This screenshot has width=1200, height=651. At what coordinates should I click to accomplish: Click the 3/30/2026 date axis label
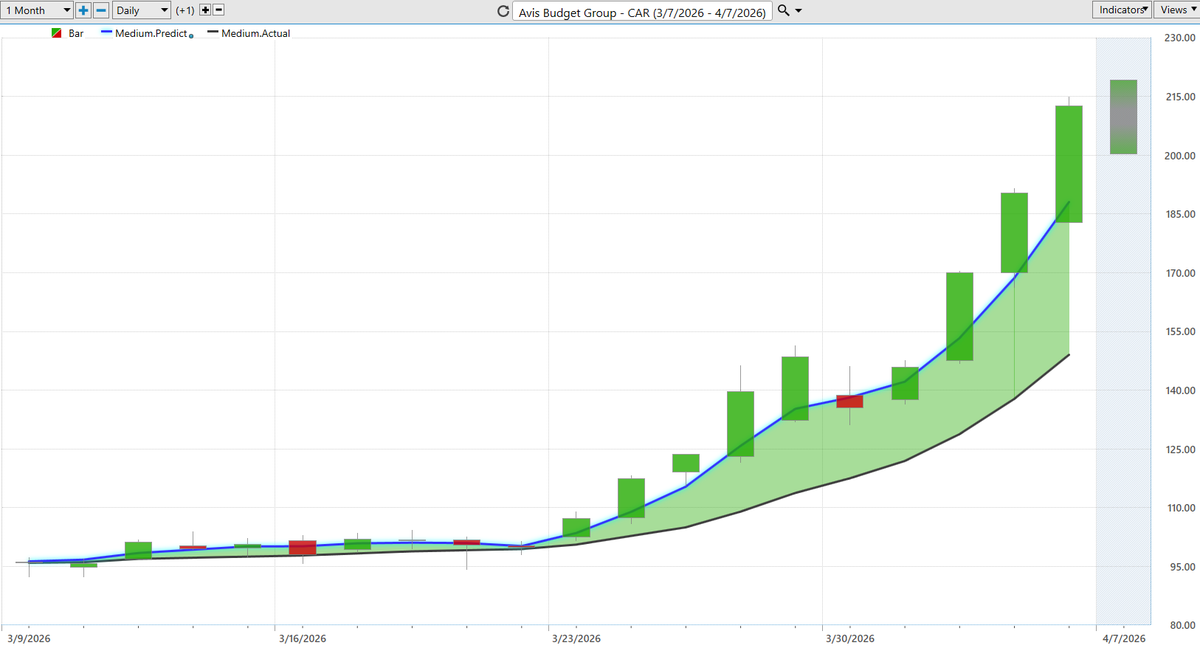click(x=850, y=638)
